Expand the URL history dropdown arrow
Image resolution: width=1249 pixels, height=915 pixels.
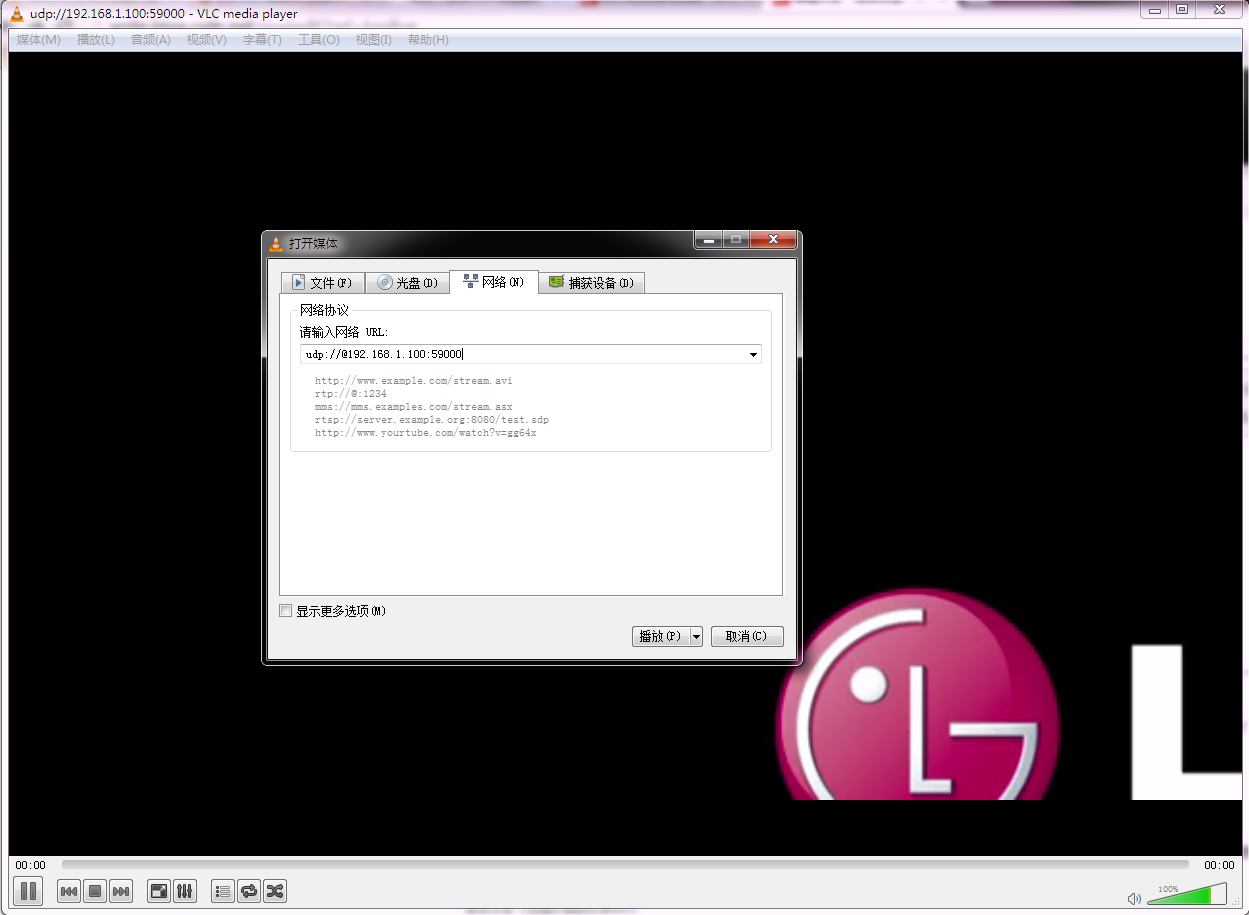[753, 354]
